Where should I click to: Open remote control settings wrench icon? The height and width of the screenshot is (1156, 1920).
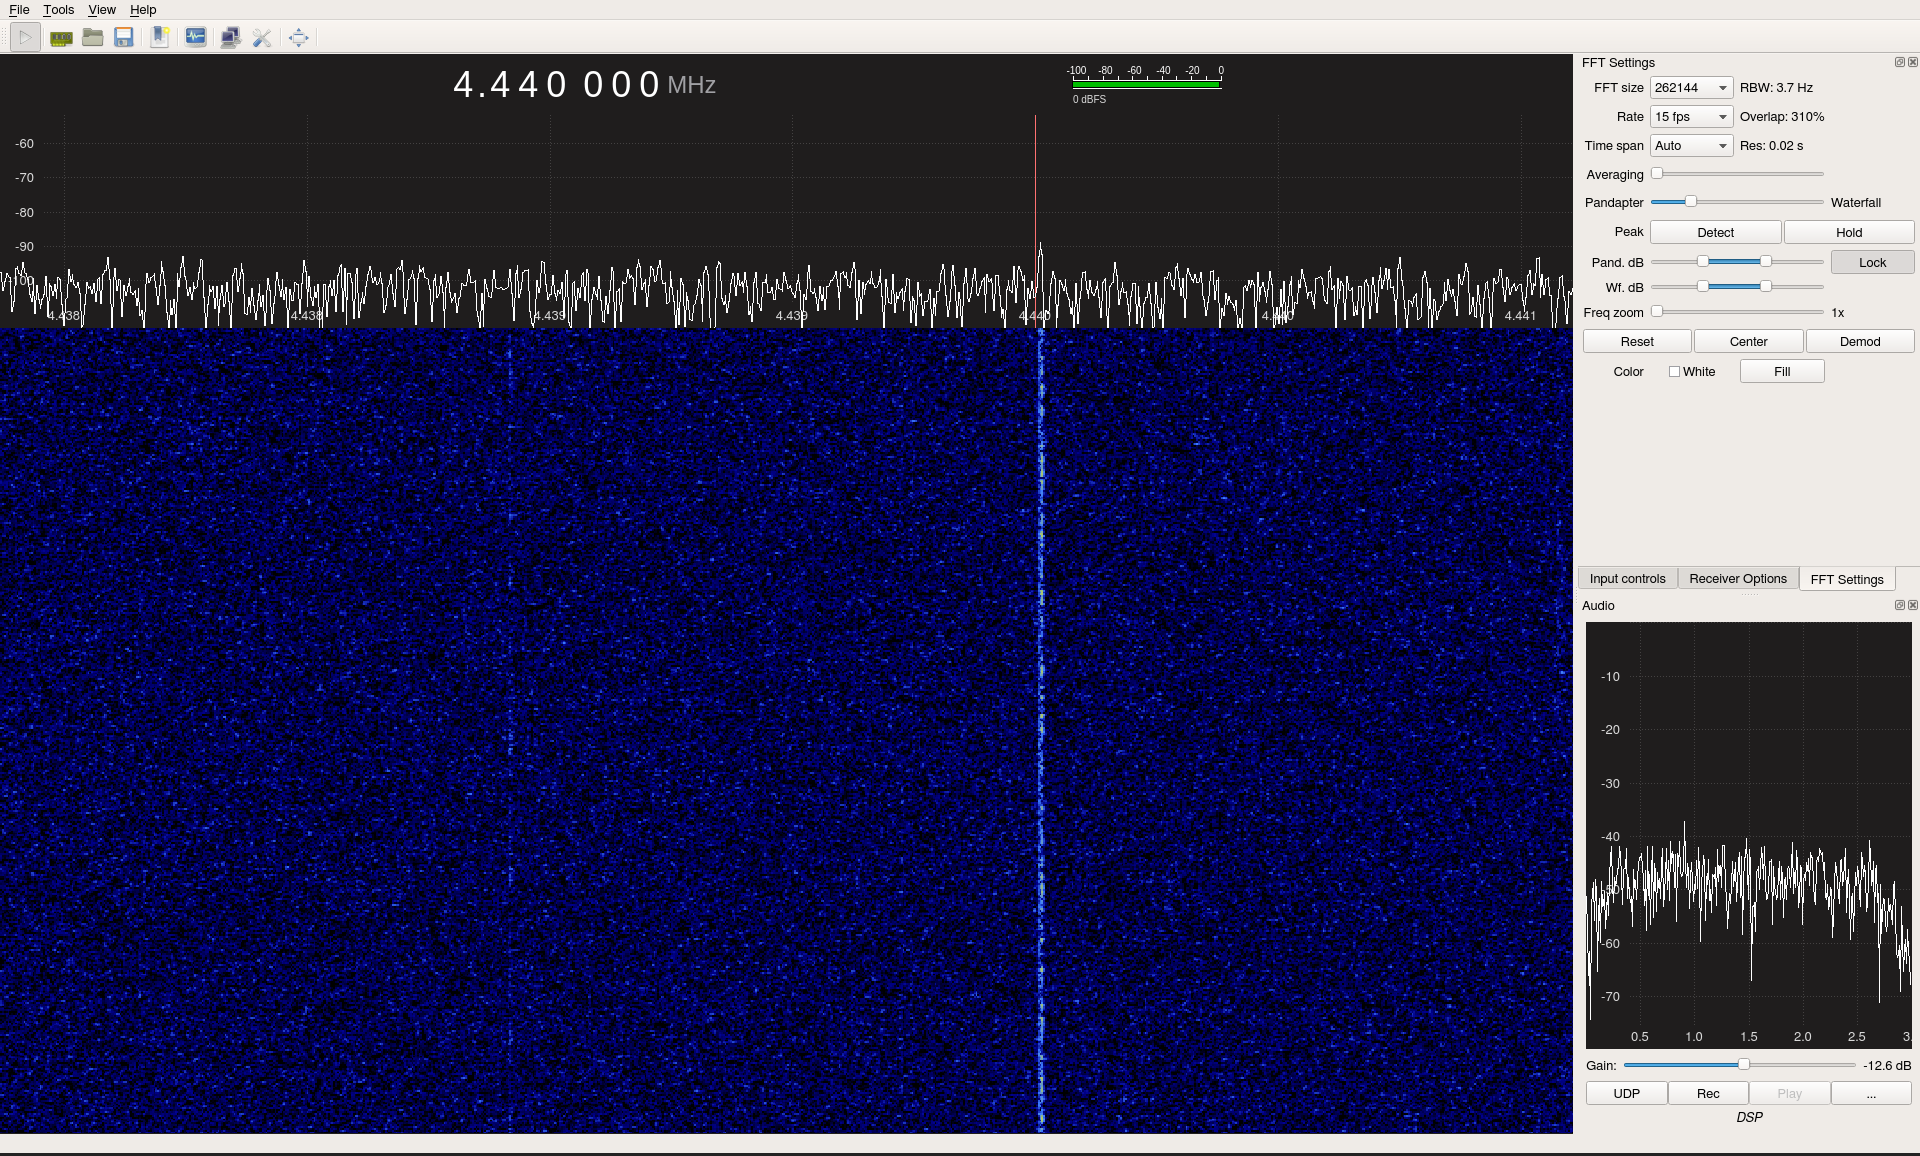pos(262,38)
